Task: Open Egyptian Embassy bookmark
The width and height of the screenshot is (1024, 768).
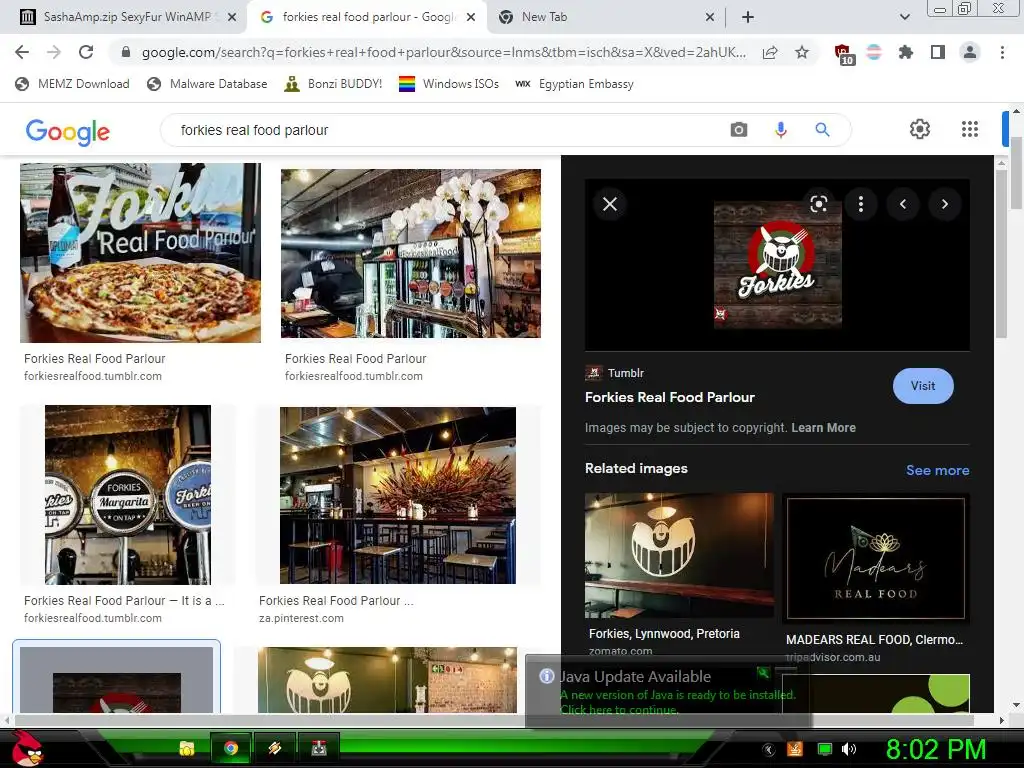Action: pyautogui.click(x=575, y=84)
